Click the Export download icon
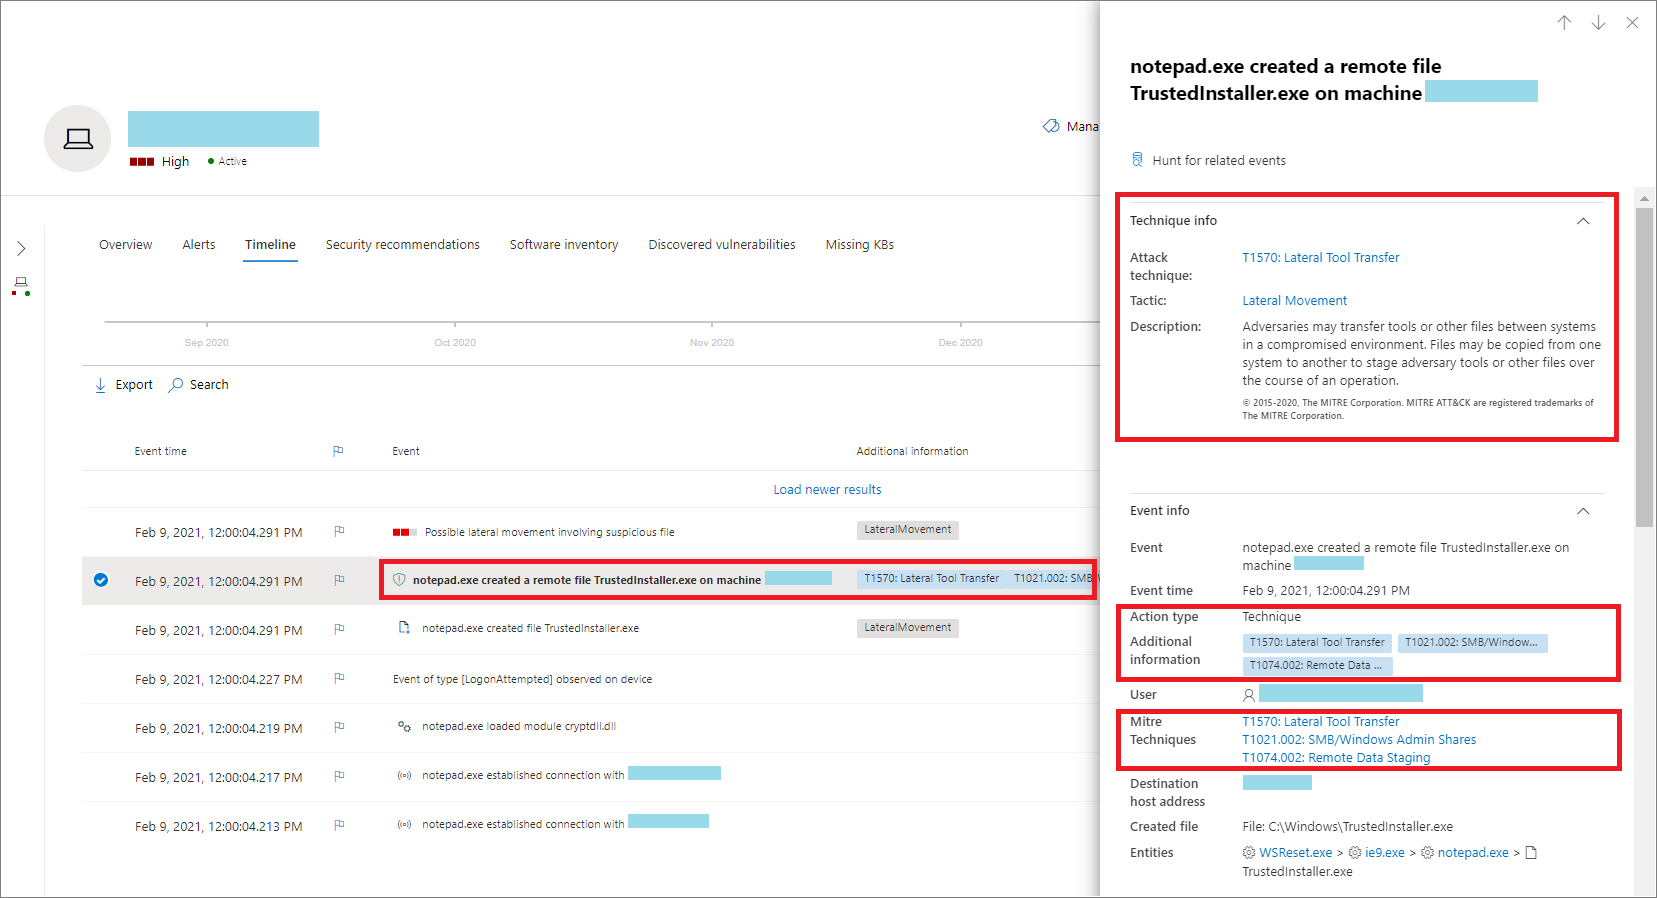This screenshot has height=898, width=1657. [x=100, y=385]
